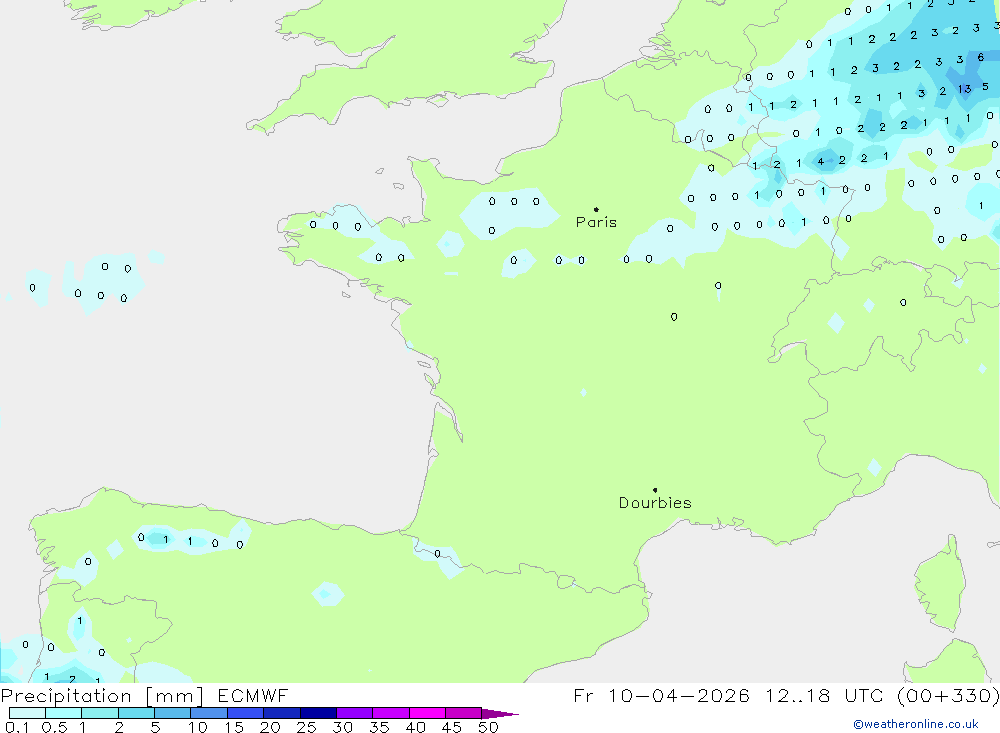Click the blue 10–15 mm legend swatch
Image resolution: width=1000 pixels, height=733 pixels.
[209, 713]
